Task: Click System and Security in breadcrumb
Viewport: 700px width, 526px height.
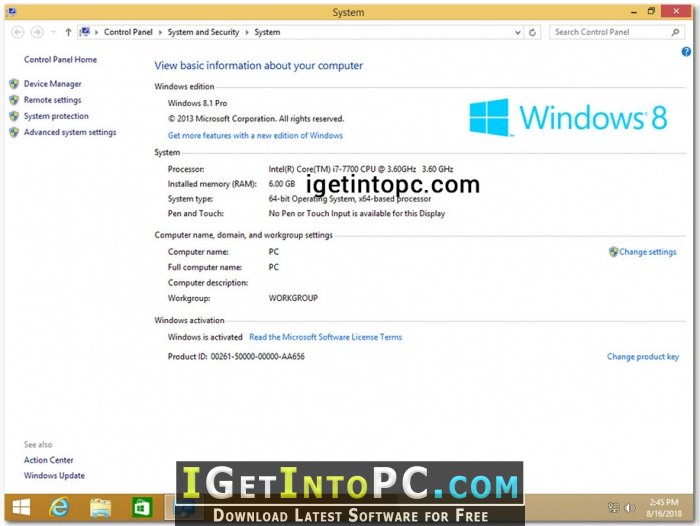Action: click(203, 32)
